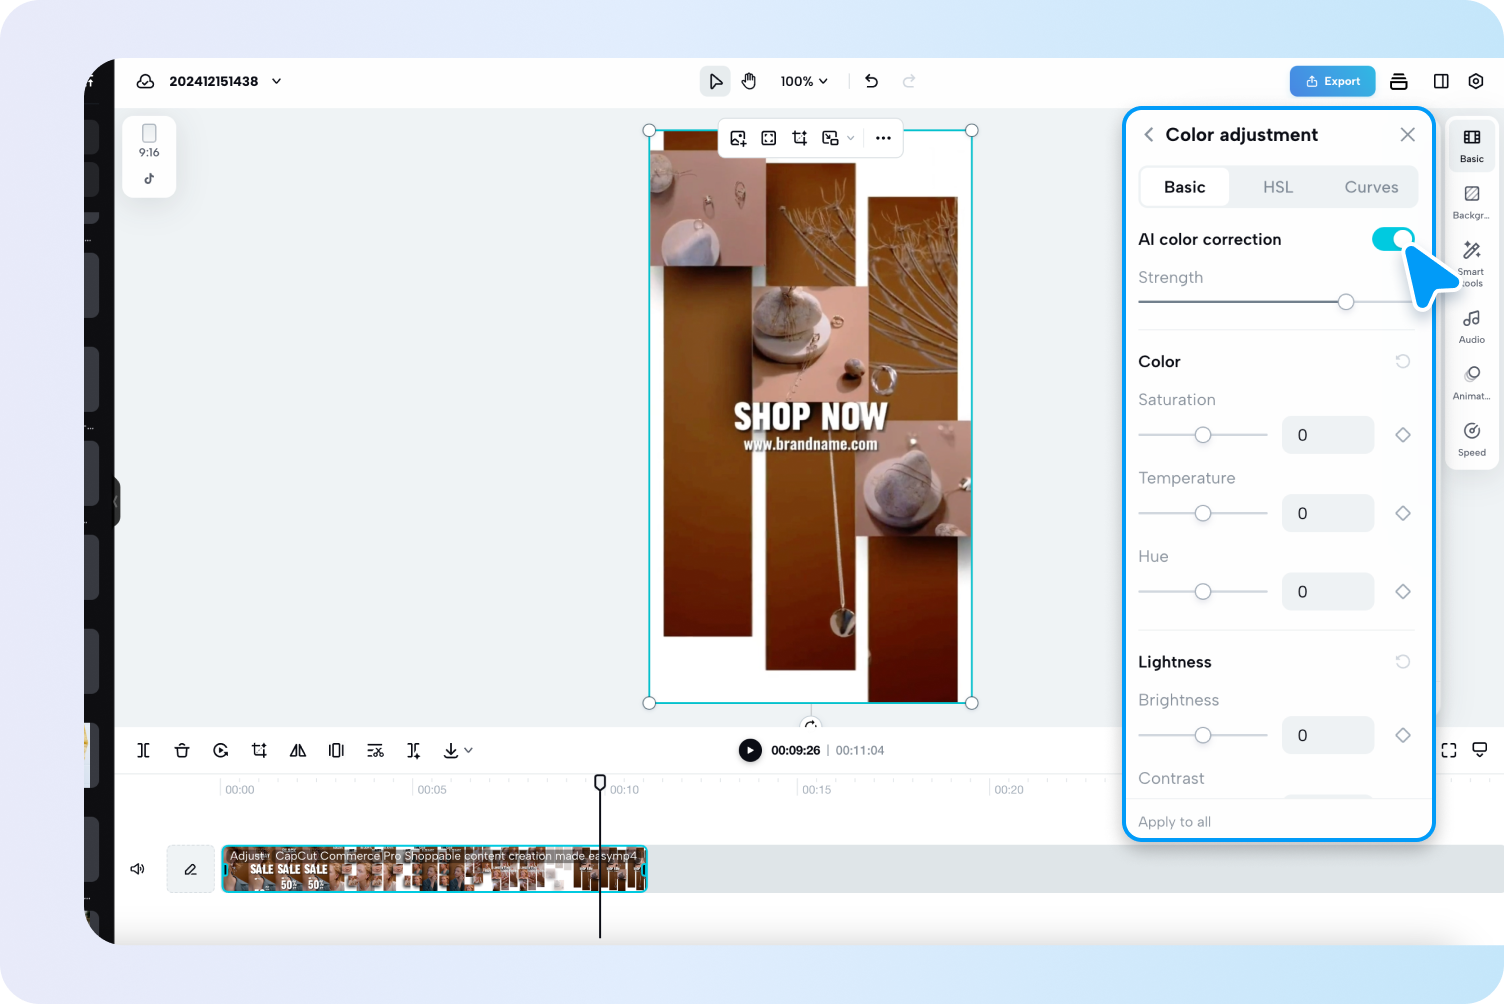Disable AI color correction

(x=1393, y=239)
